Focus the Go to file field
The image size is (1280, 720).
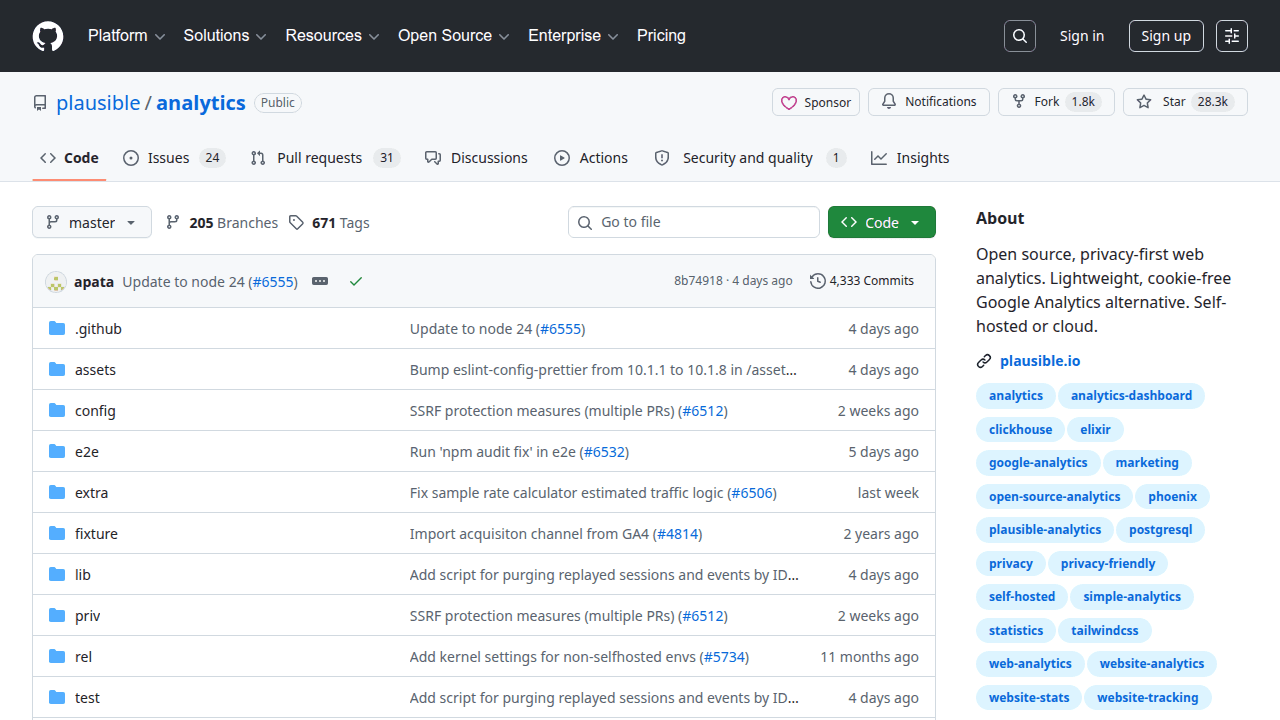694,222
